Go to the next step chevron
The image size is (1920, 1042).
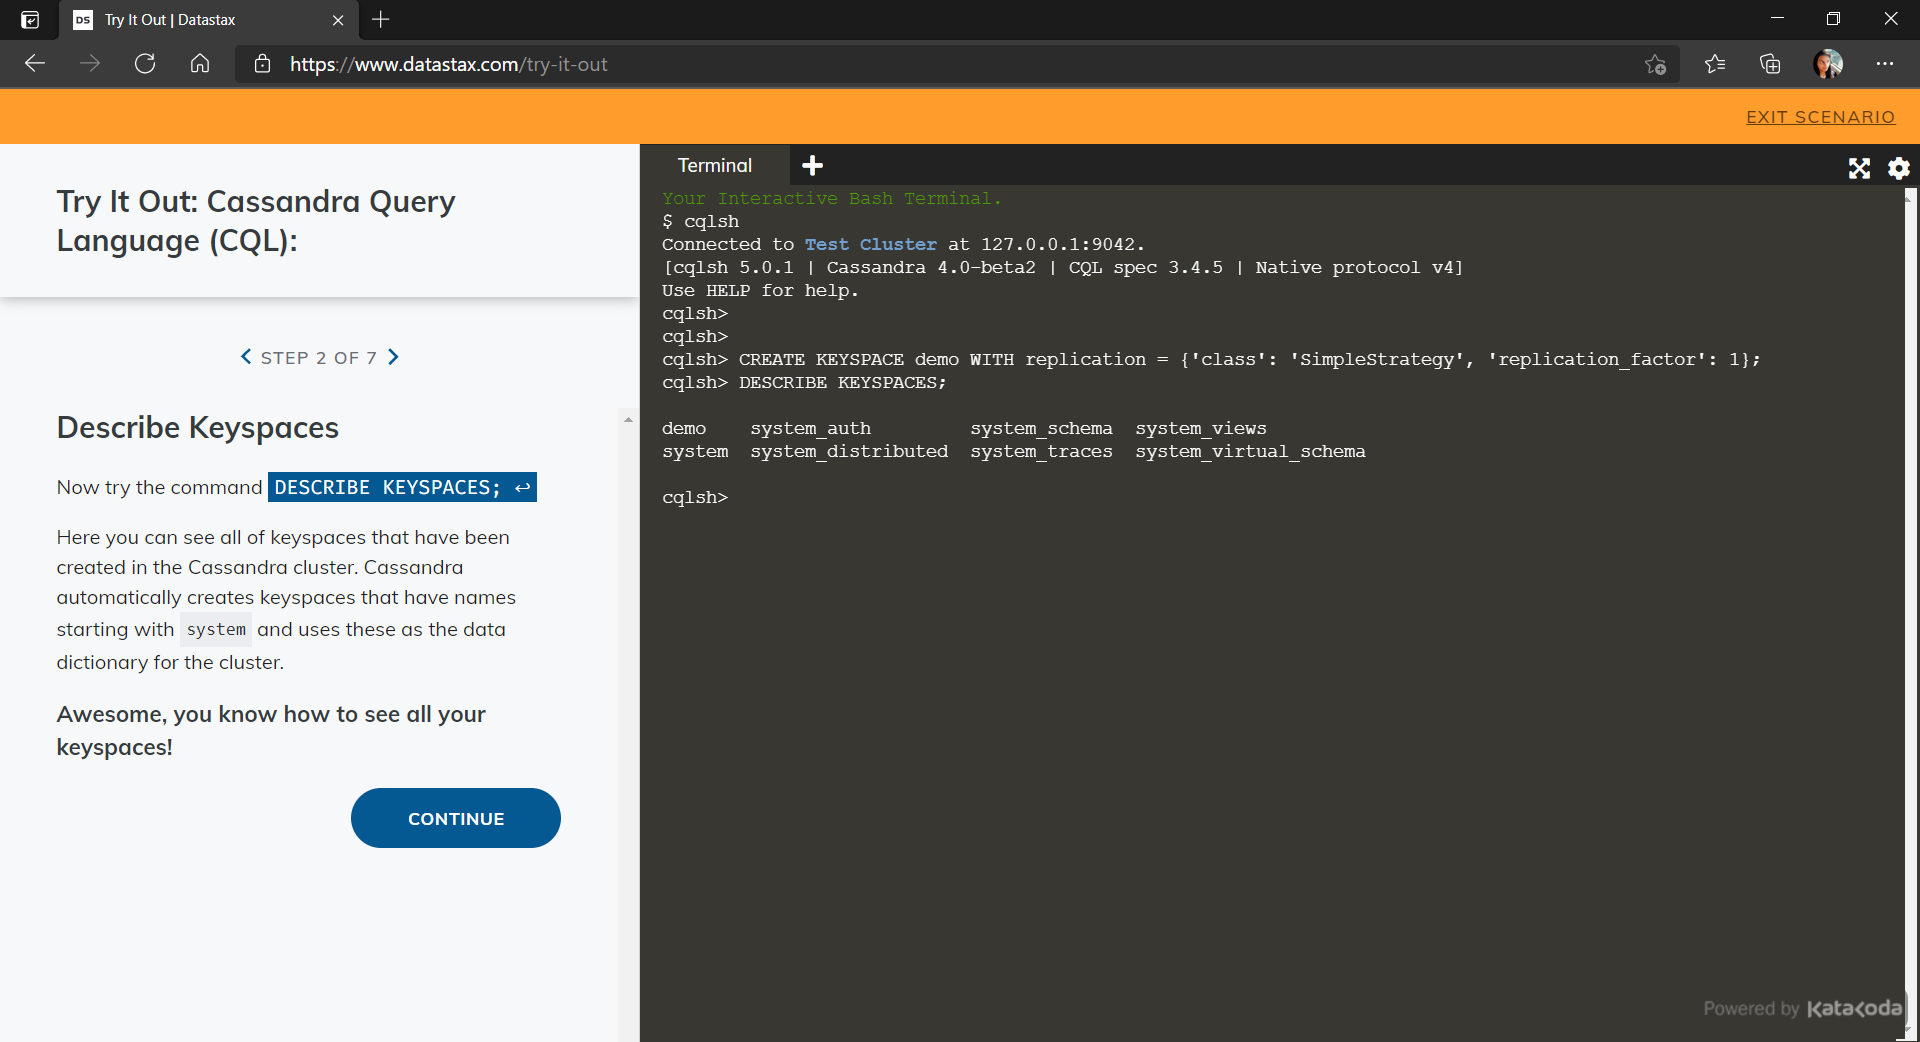pyautogui.click(x=393, y=357)
